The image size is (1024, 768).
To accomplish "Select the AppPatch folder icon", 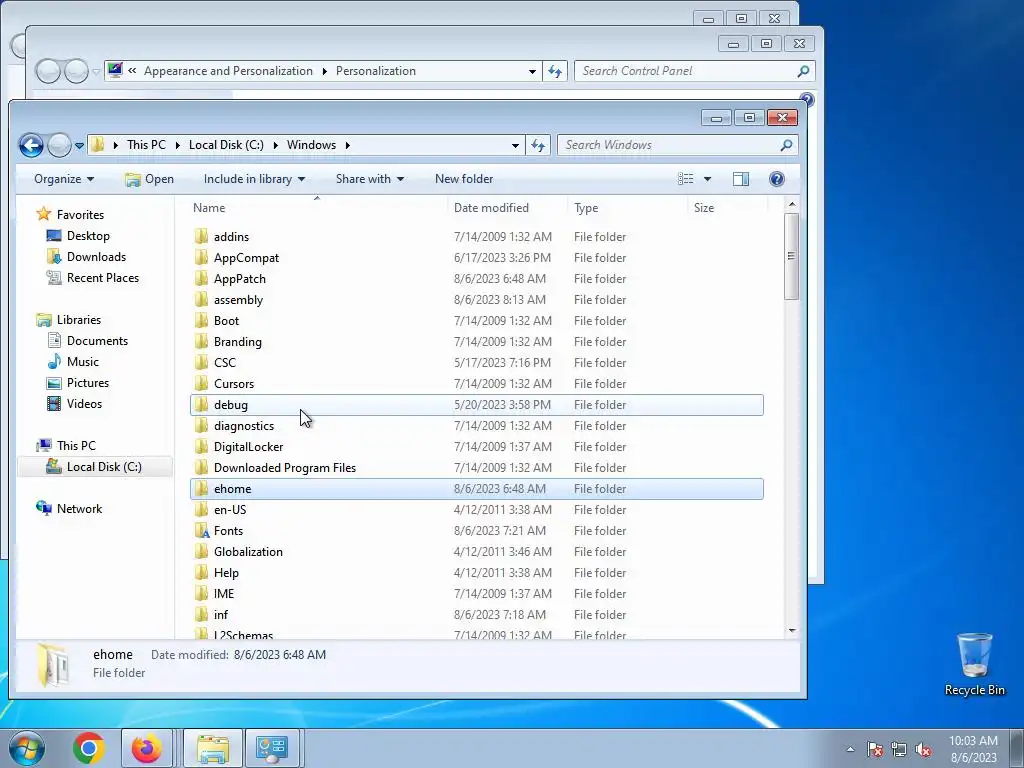I will [201, 278].
